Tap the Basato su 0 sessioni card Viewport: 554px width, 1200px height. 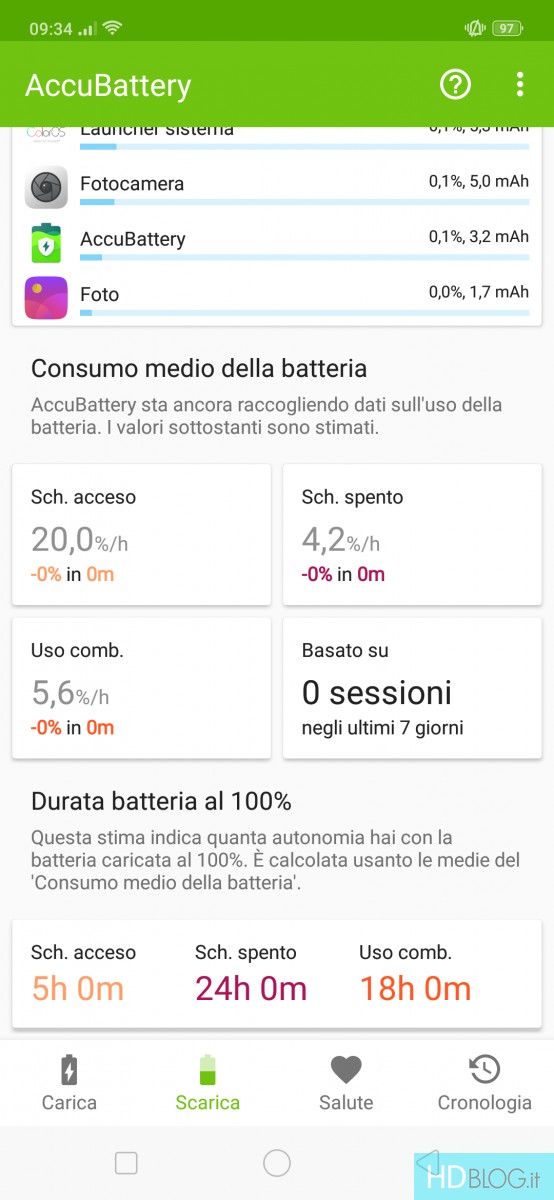click(x=412, y=688)
